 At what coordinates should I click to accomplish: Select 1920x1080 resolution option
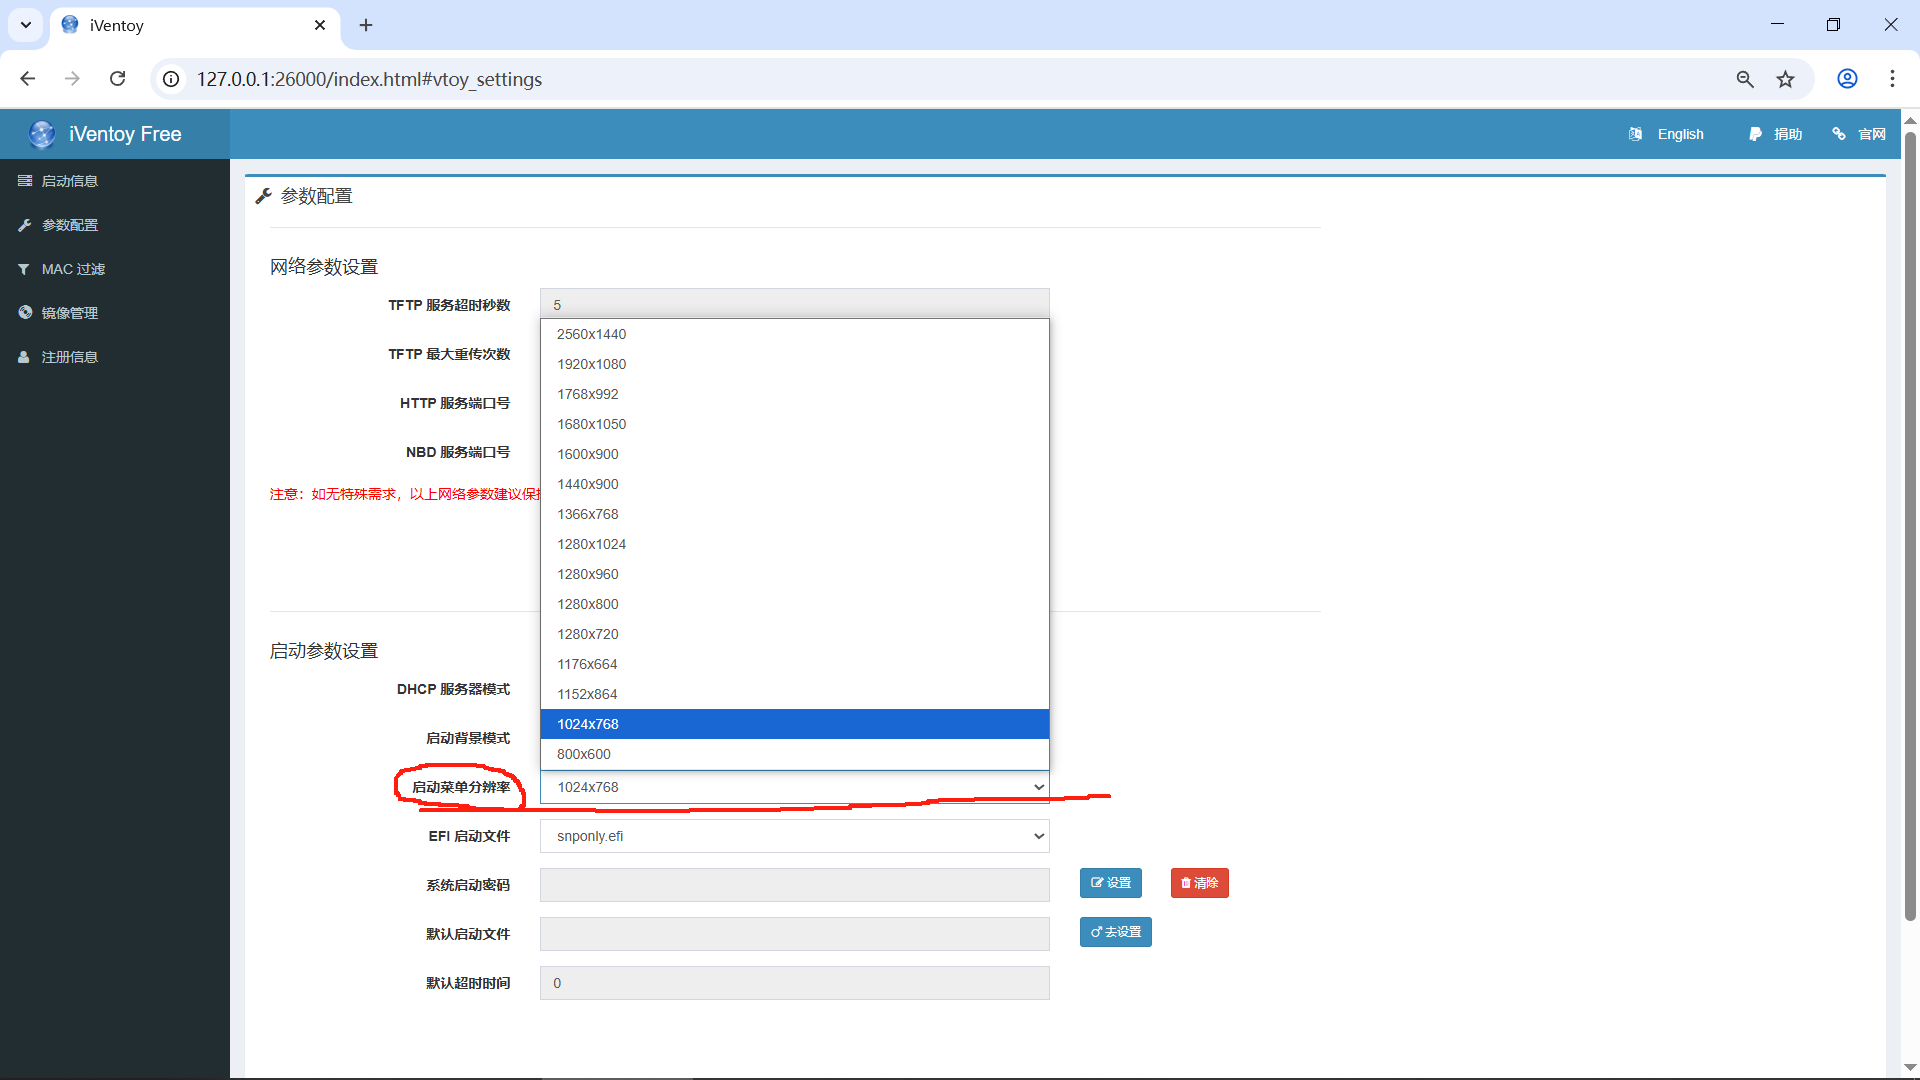click(x=592, y=364)
